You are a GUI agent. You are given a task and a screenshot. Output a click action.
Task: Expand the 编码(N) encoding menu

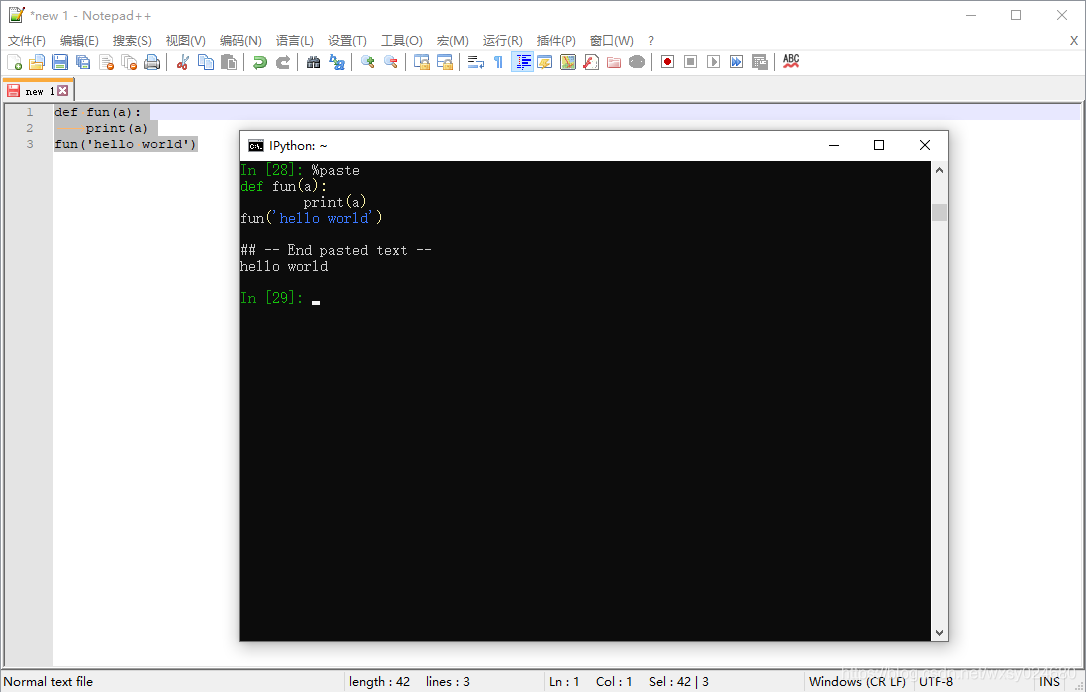(x=240, y=40)
